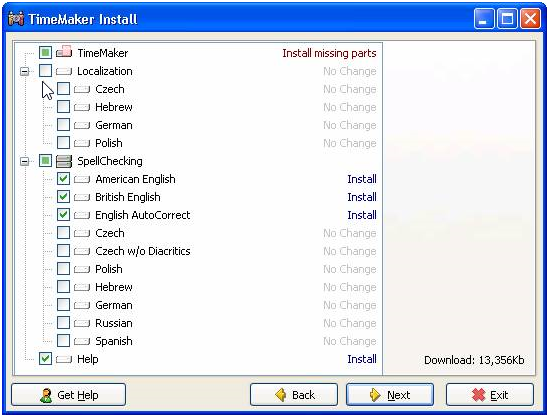The width and height of the screenshot is (549, 419).
Task: Select the Russian tree label
Action: pos(114,323)
